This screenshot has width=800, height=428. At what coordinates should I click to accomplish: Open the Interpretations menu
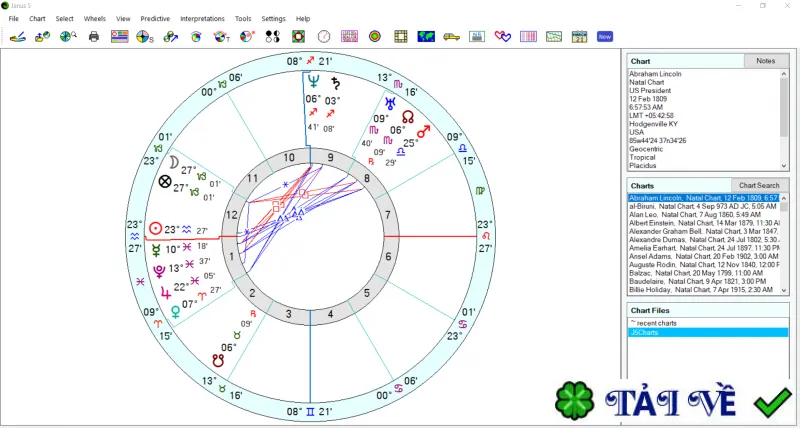coord(202,19)
